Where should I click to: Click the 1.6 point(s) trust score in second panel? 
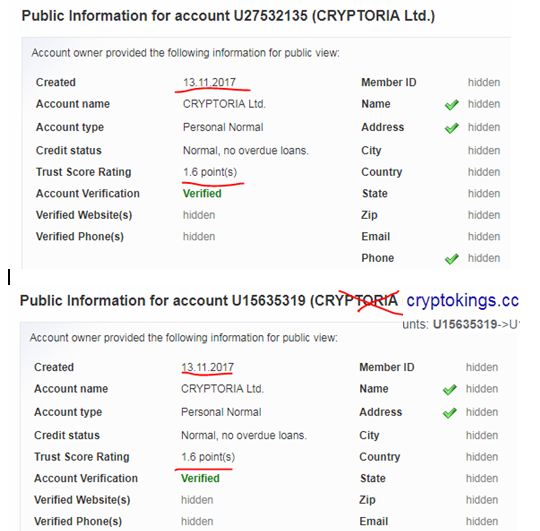(208, 457)
